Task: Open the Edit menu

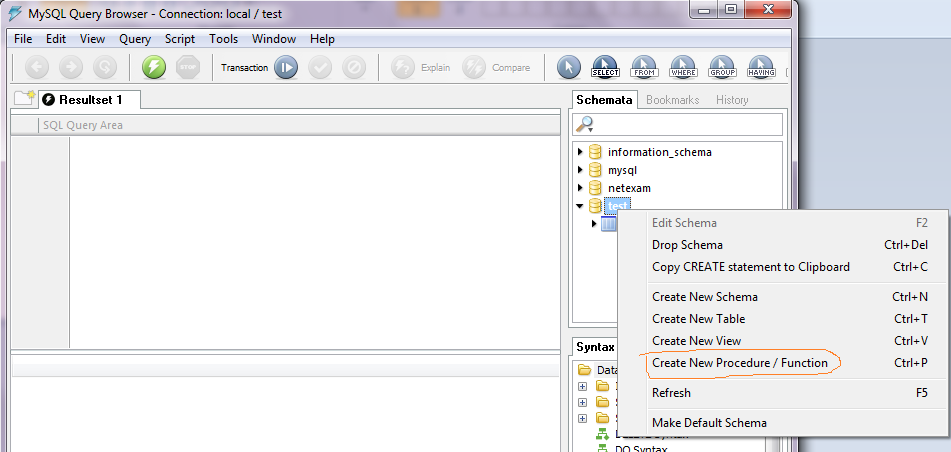Action: [x=56, y=39]
